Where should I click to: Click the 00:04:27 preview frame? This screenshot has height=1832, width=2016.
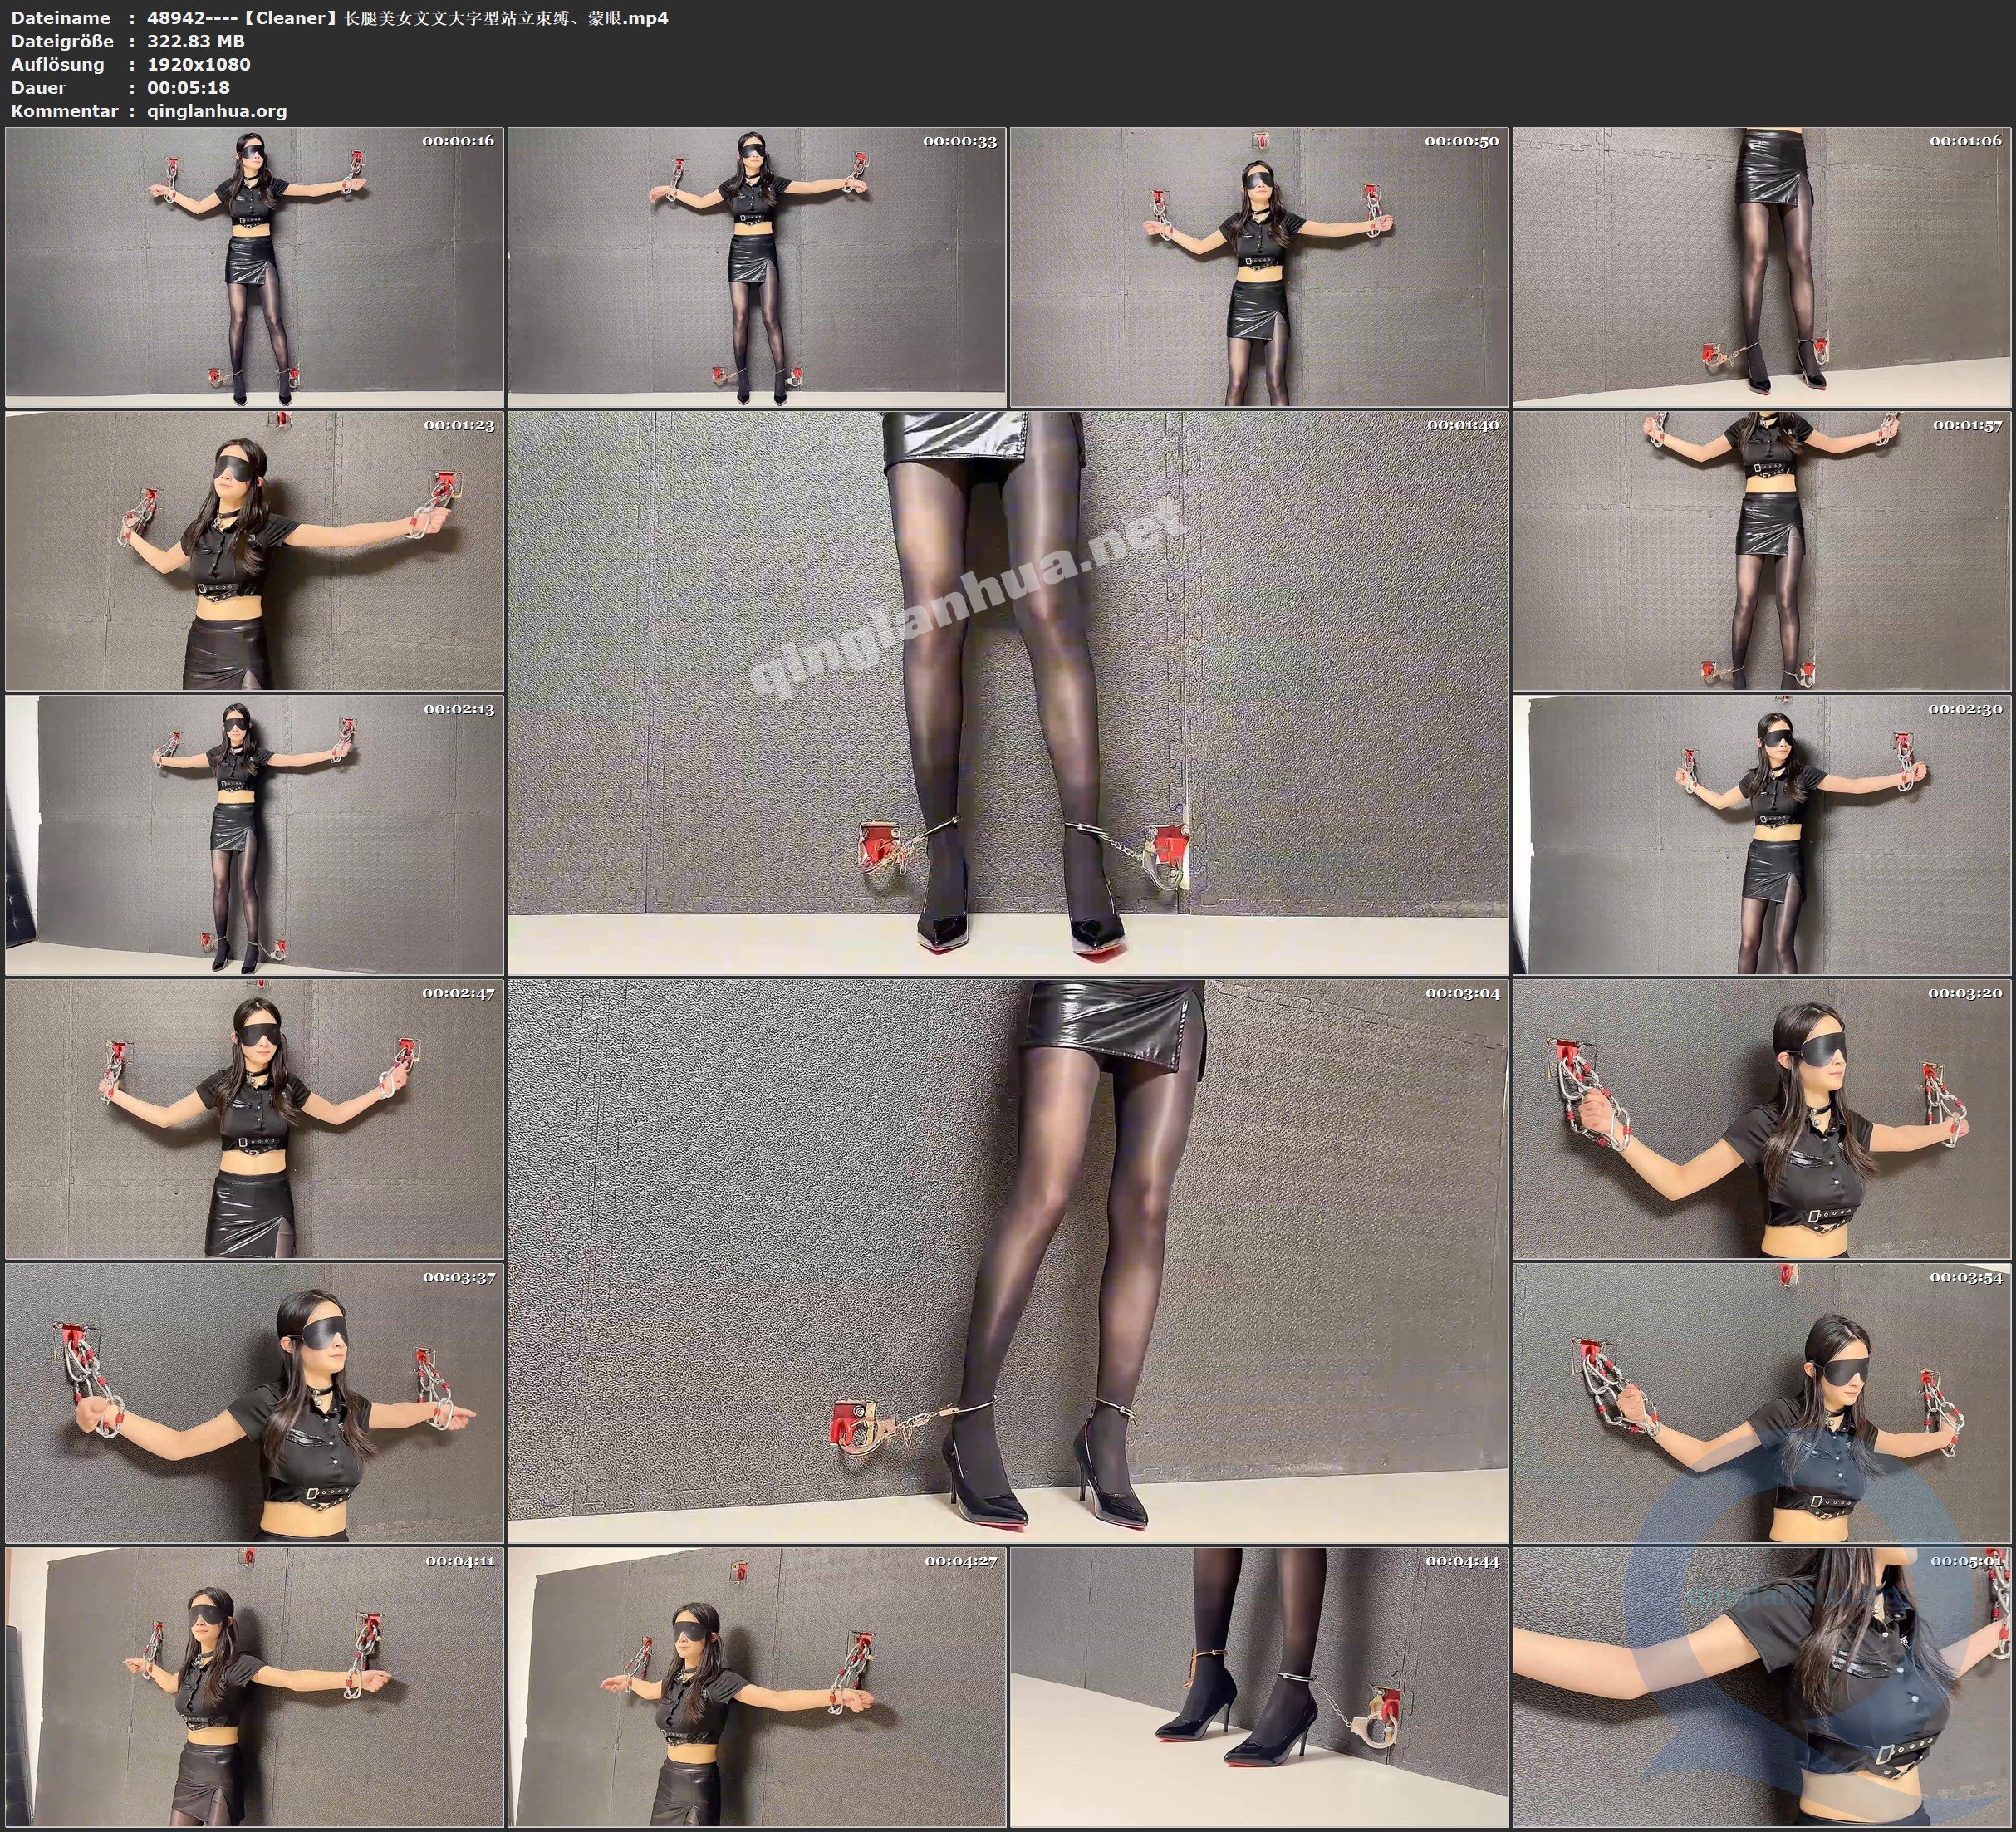coord(756,1687)
